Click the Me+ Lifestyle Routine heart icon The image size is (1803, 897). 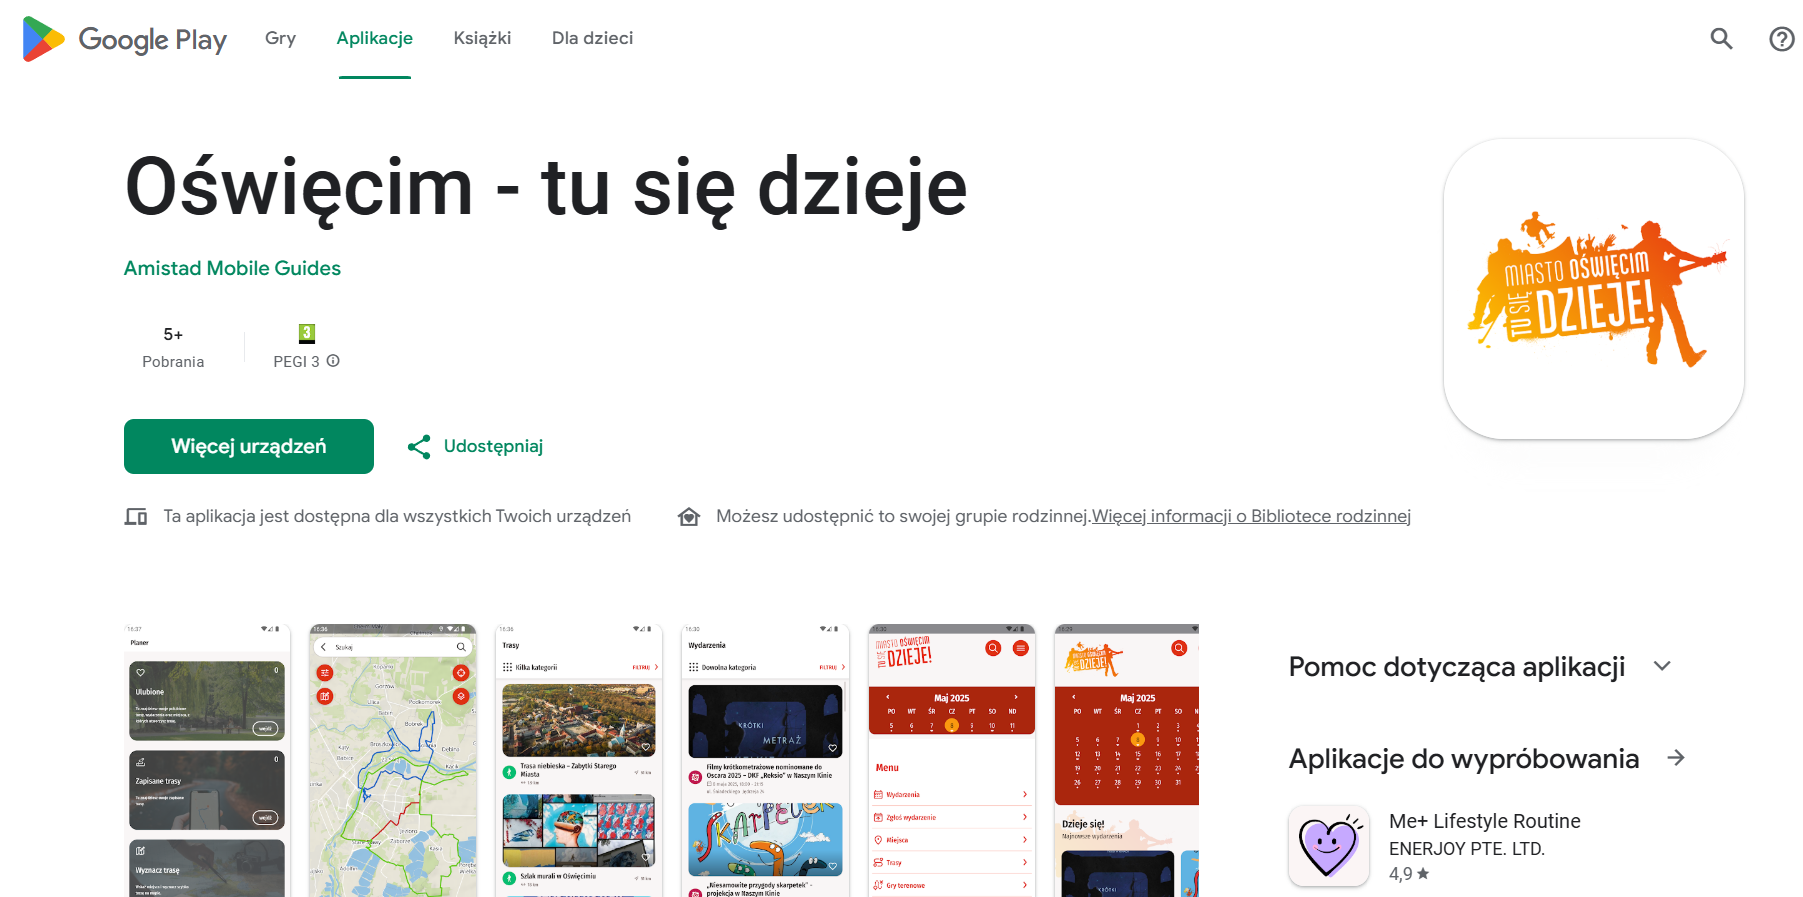[1329, 846]
